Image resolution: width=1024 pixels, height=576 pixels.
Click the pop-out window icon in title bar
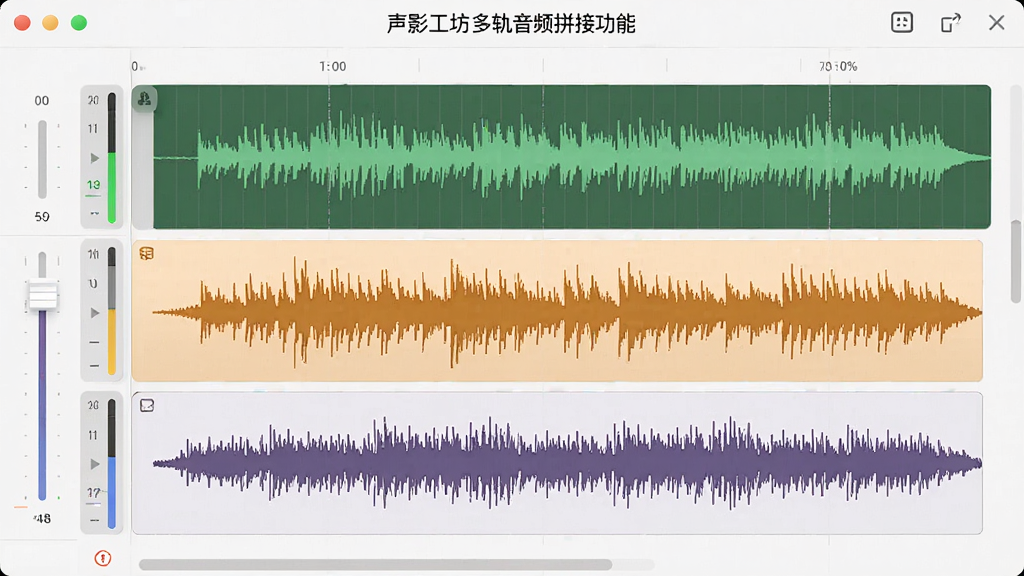(950, 23)
